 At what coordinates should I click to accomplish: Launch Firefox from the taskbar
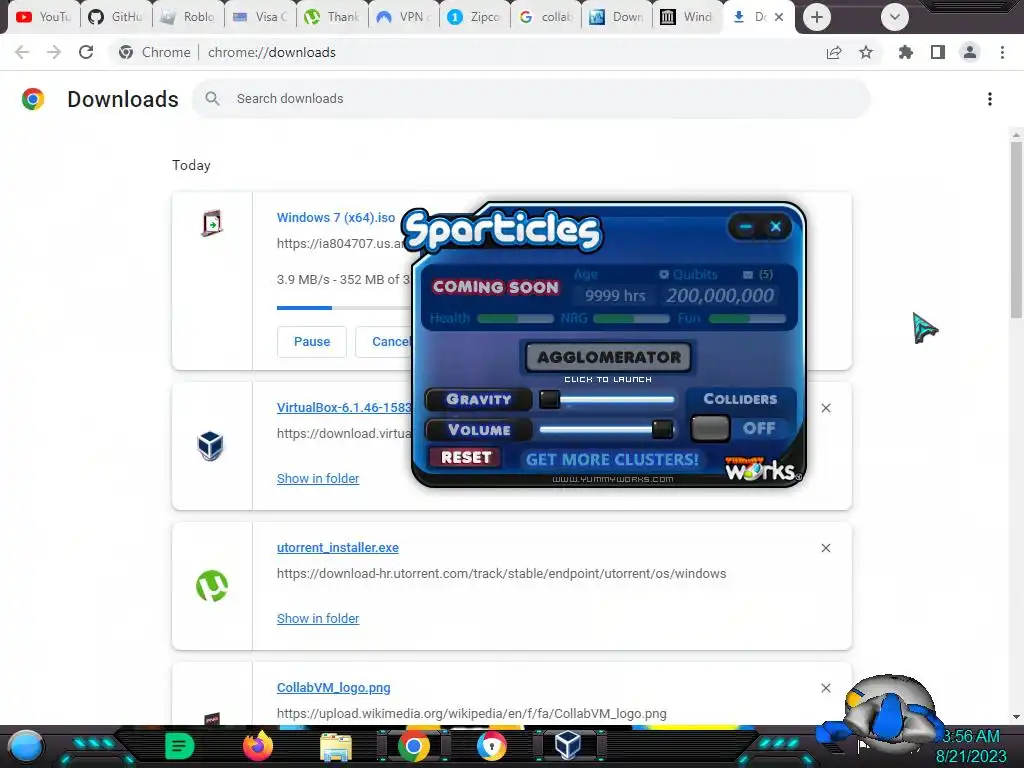258,746
